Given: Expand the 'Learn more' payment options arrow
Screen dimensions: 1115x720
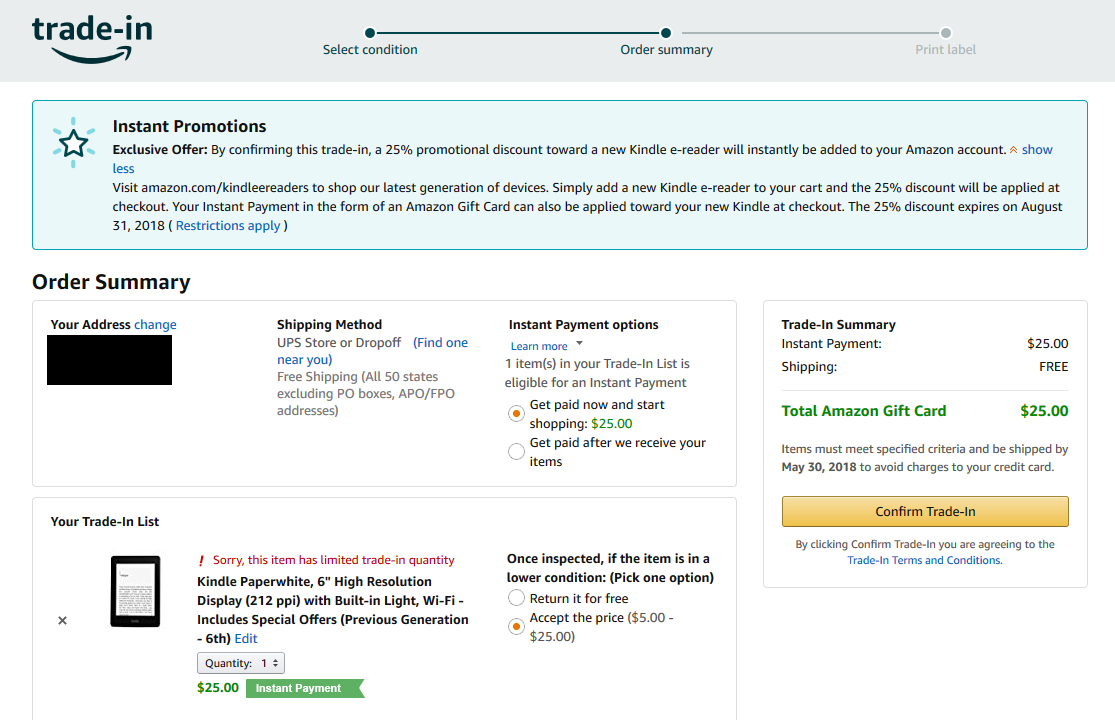Looking at the screenshot, I should [579, 344].
